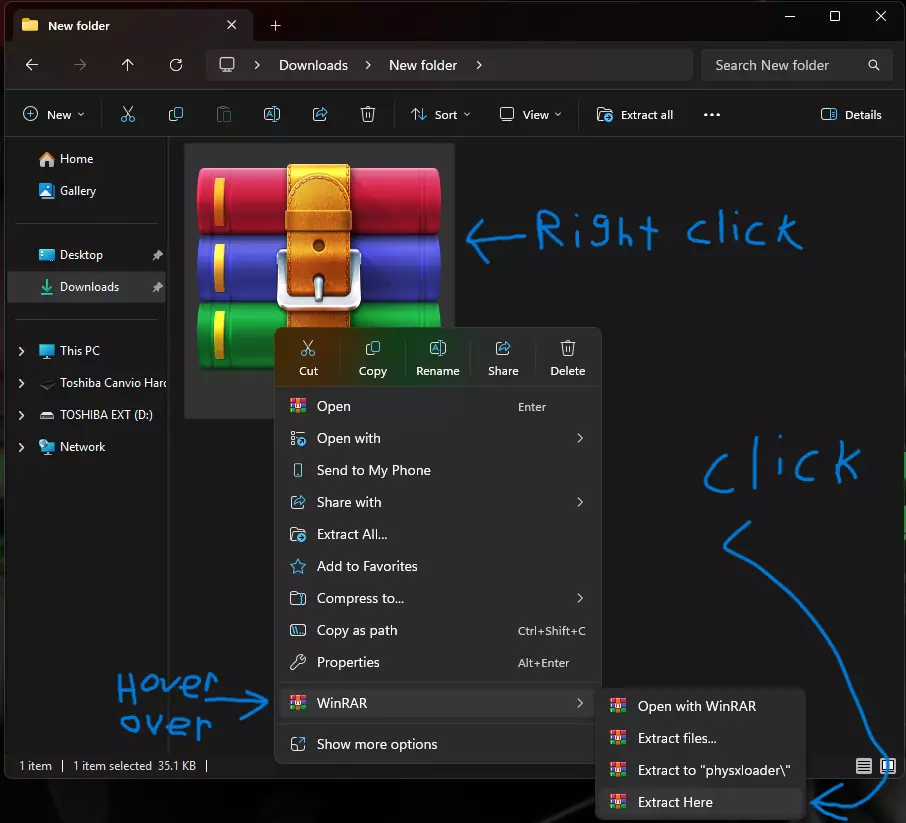Click New folder in the address bar
Viewport: 906px width, 823px height.
423,65
